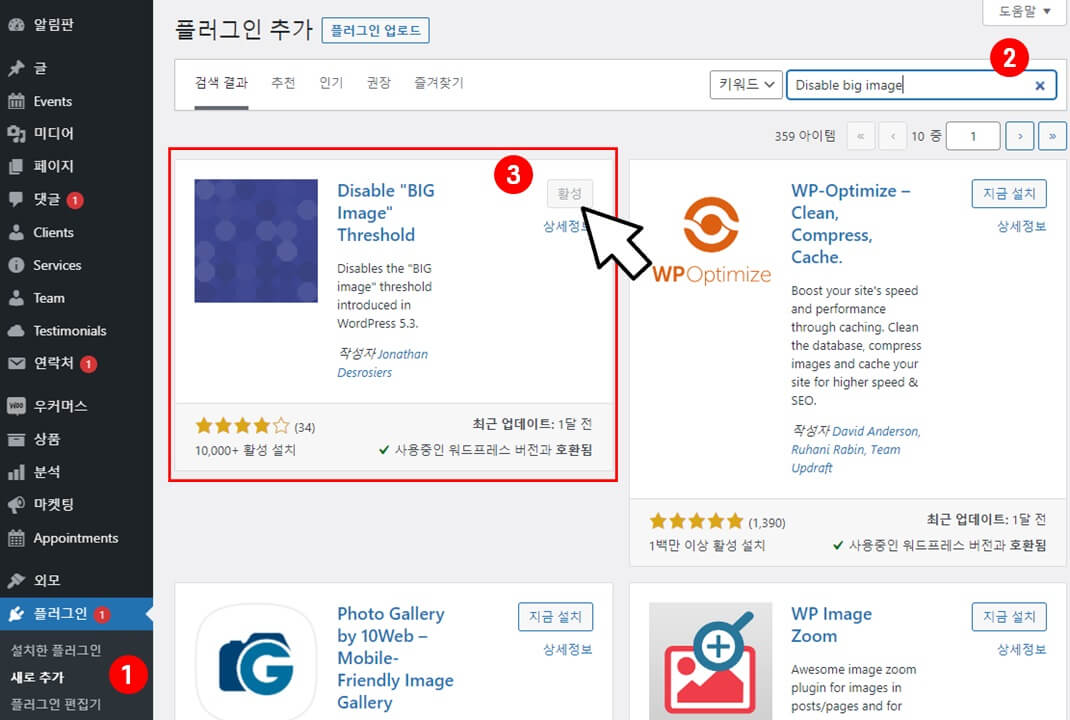Open the 키워드 search type dropdown

tap(746, 85)
